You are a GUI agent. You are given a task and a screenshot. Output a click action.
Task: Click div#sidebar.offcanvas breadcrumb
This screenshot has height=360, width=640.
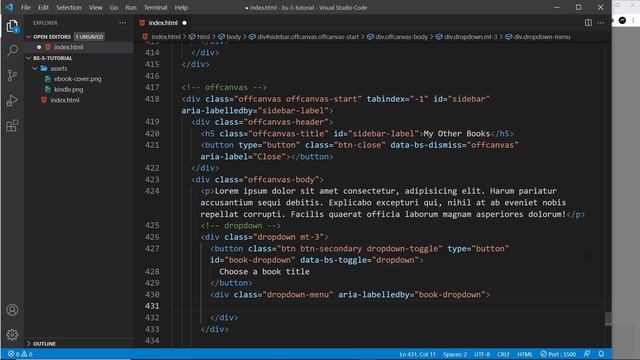[304, 37]
